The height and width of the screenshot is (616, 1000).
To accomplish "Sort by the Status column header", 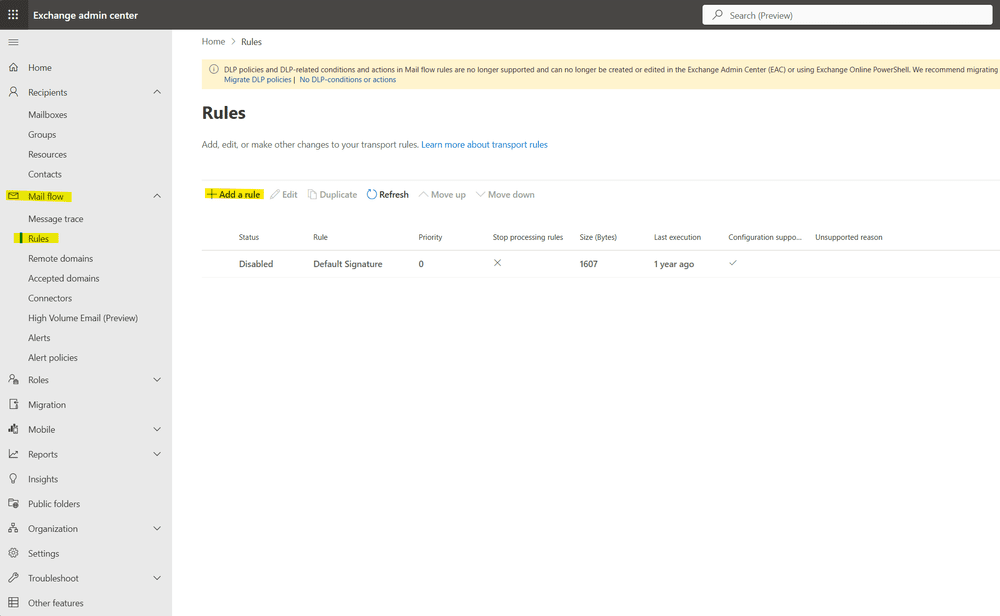I will tap(249, 237).
